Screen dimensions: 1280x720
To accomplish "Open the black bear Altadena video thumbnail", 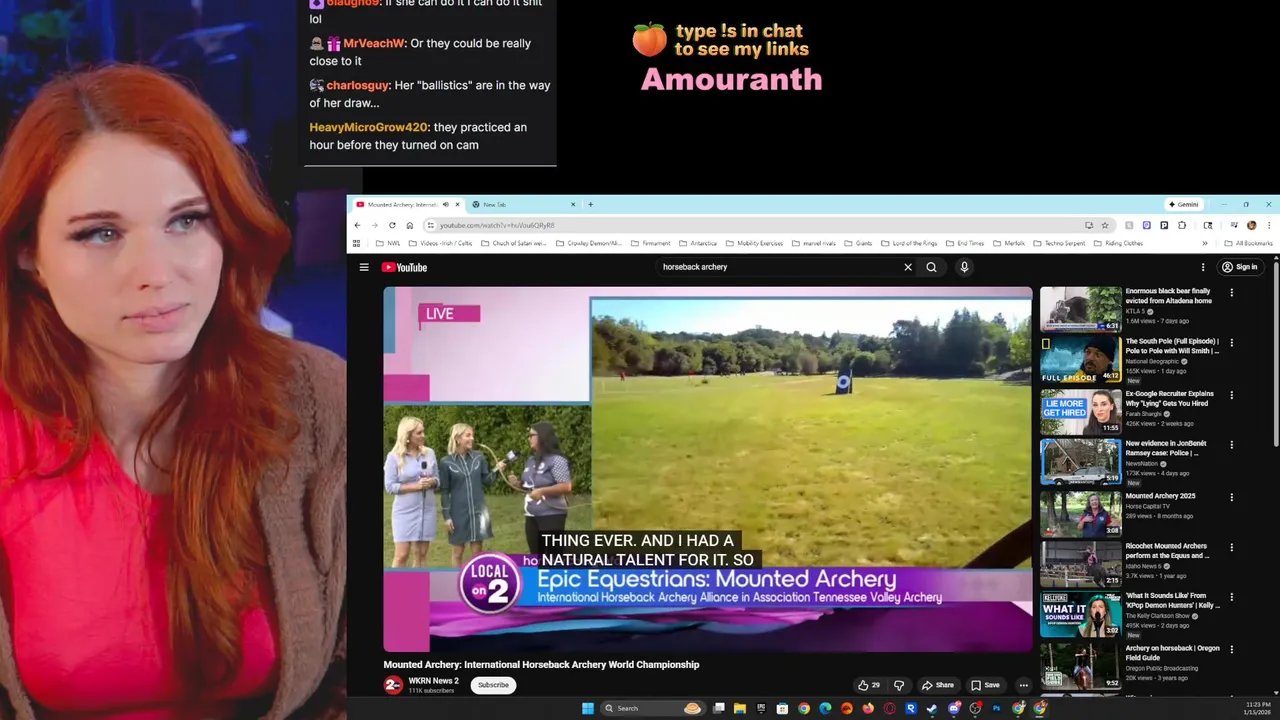I will tap(1081, 309).
